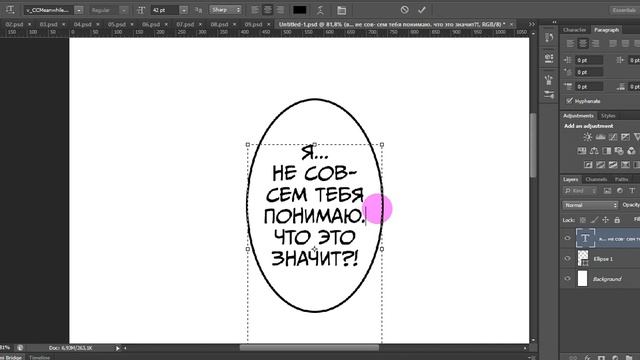Add a Photo Filter adjustment
The width and height of the screenshot is (640, 360).
pos(619,151)
